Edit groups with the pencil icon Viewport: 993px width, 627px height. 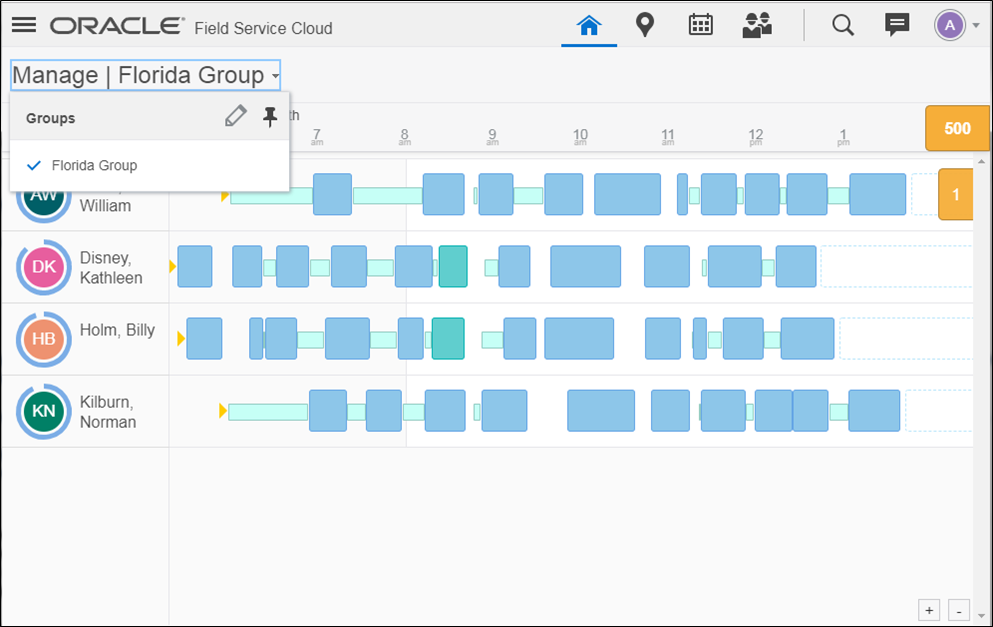(235, 117)
